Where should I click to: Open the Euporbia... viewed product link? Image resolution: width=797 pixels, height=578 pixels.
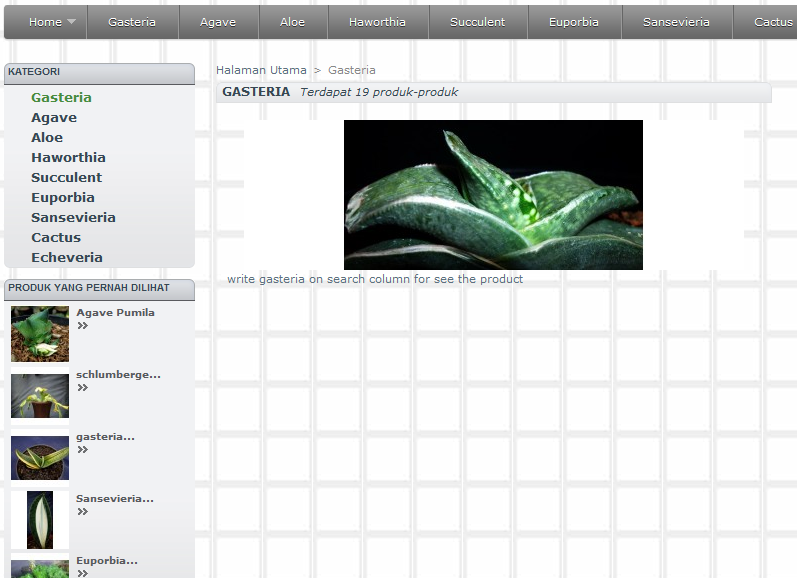pos(107,561)
